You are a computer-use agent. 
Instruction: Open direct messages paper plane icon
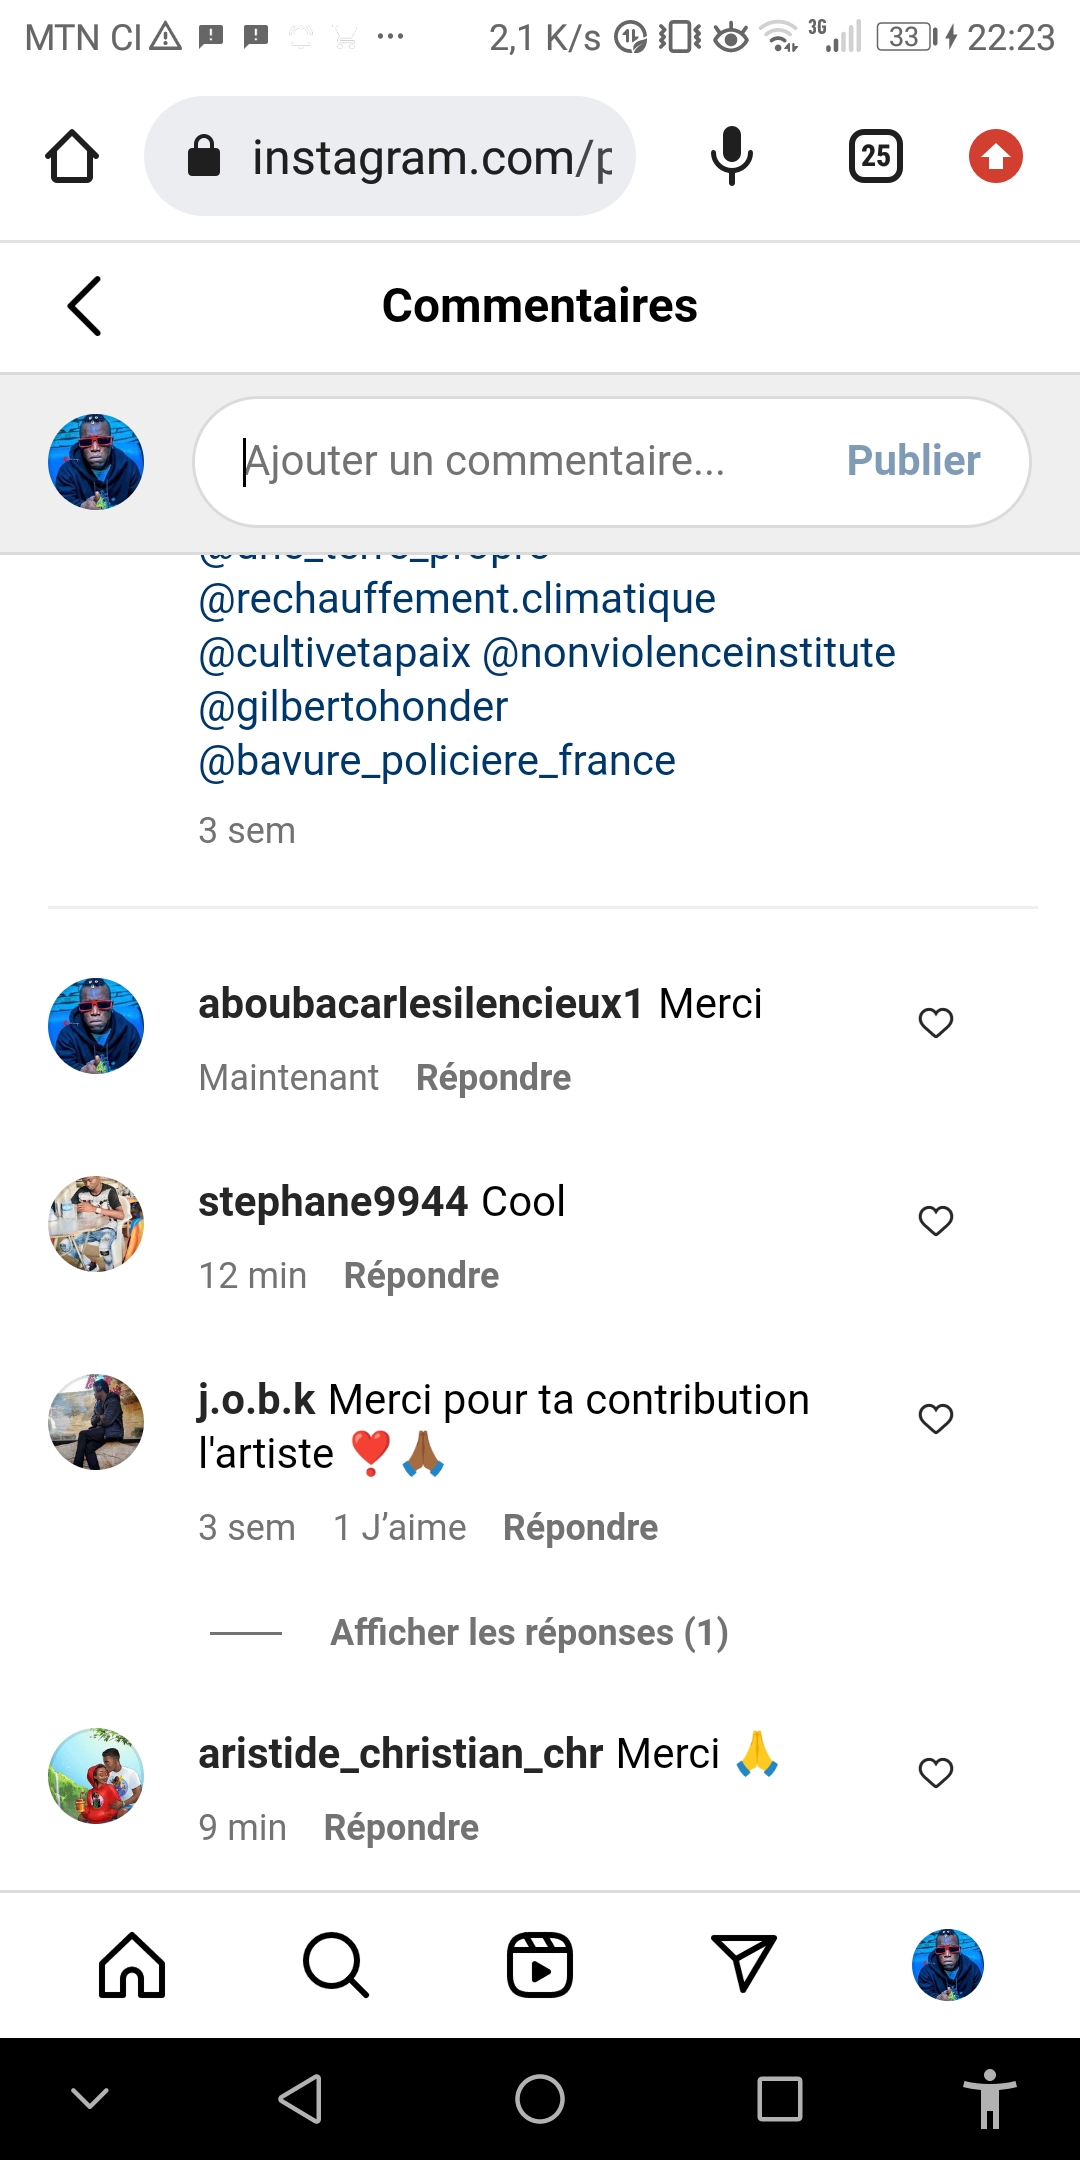pyautogui.click(x=744, y=1963)
